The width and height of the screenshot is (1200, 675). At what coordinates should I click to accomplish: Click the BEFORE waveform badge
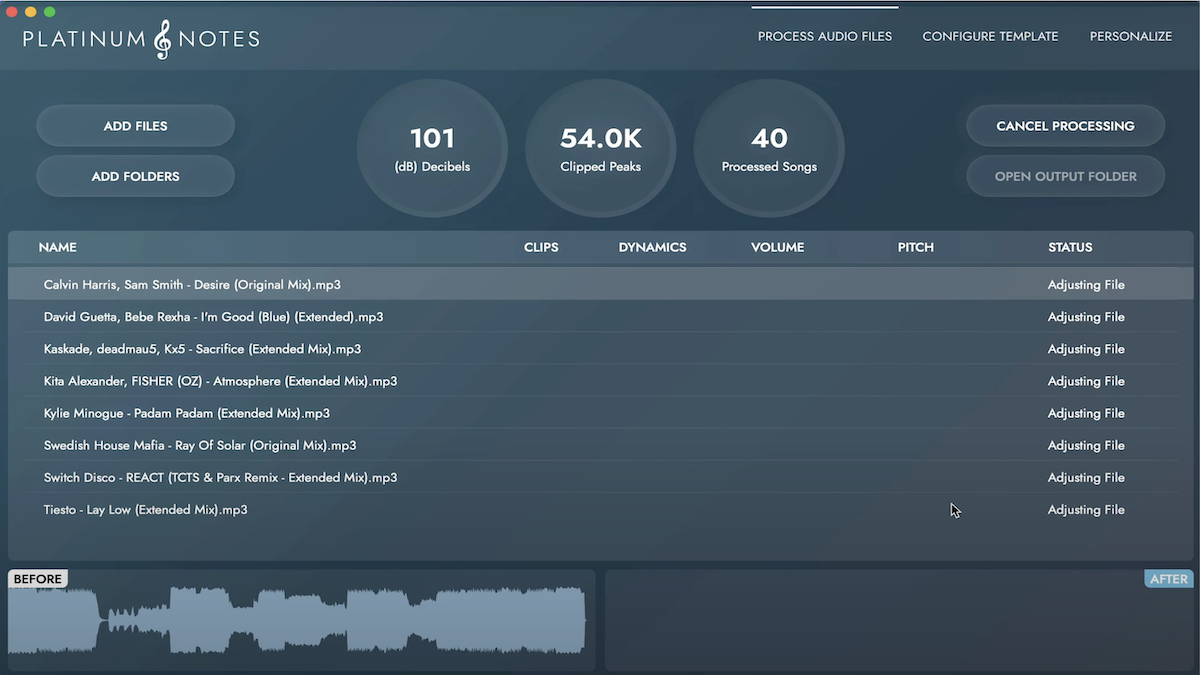[x=37, y=578]
